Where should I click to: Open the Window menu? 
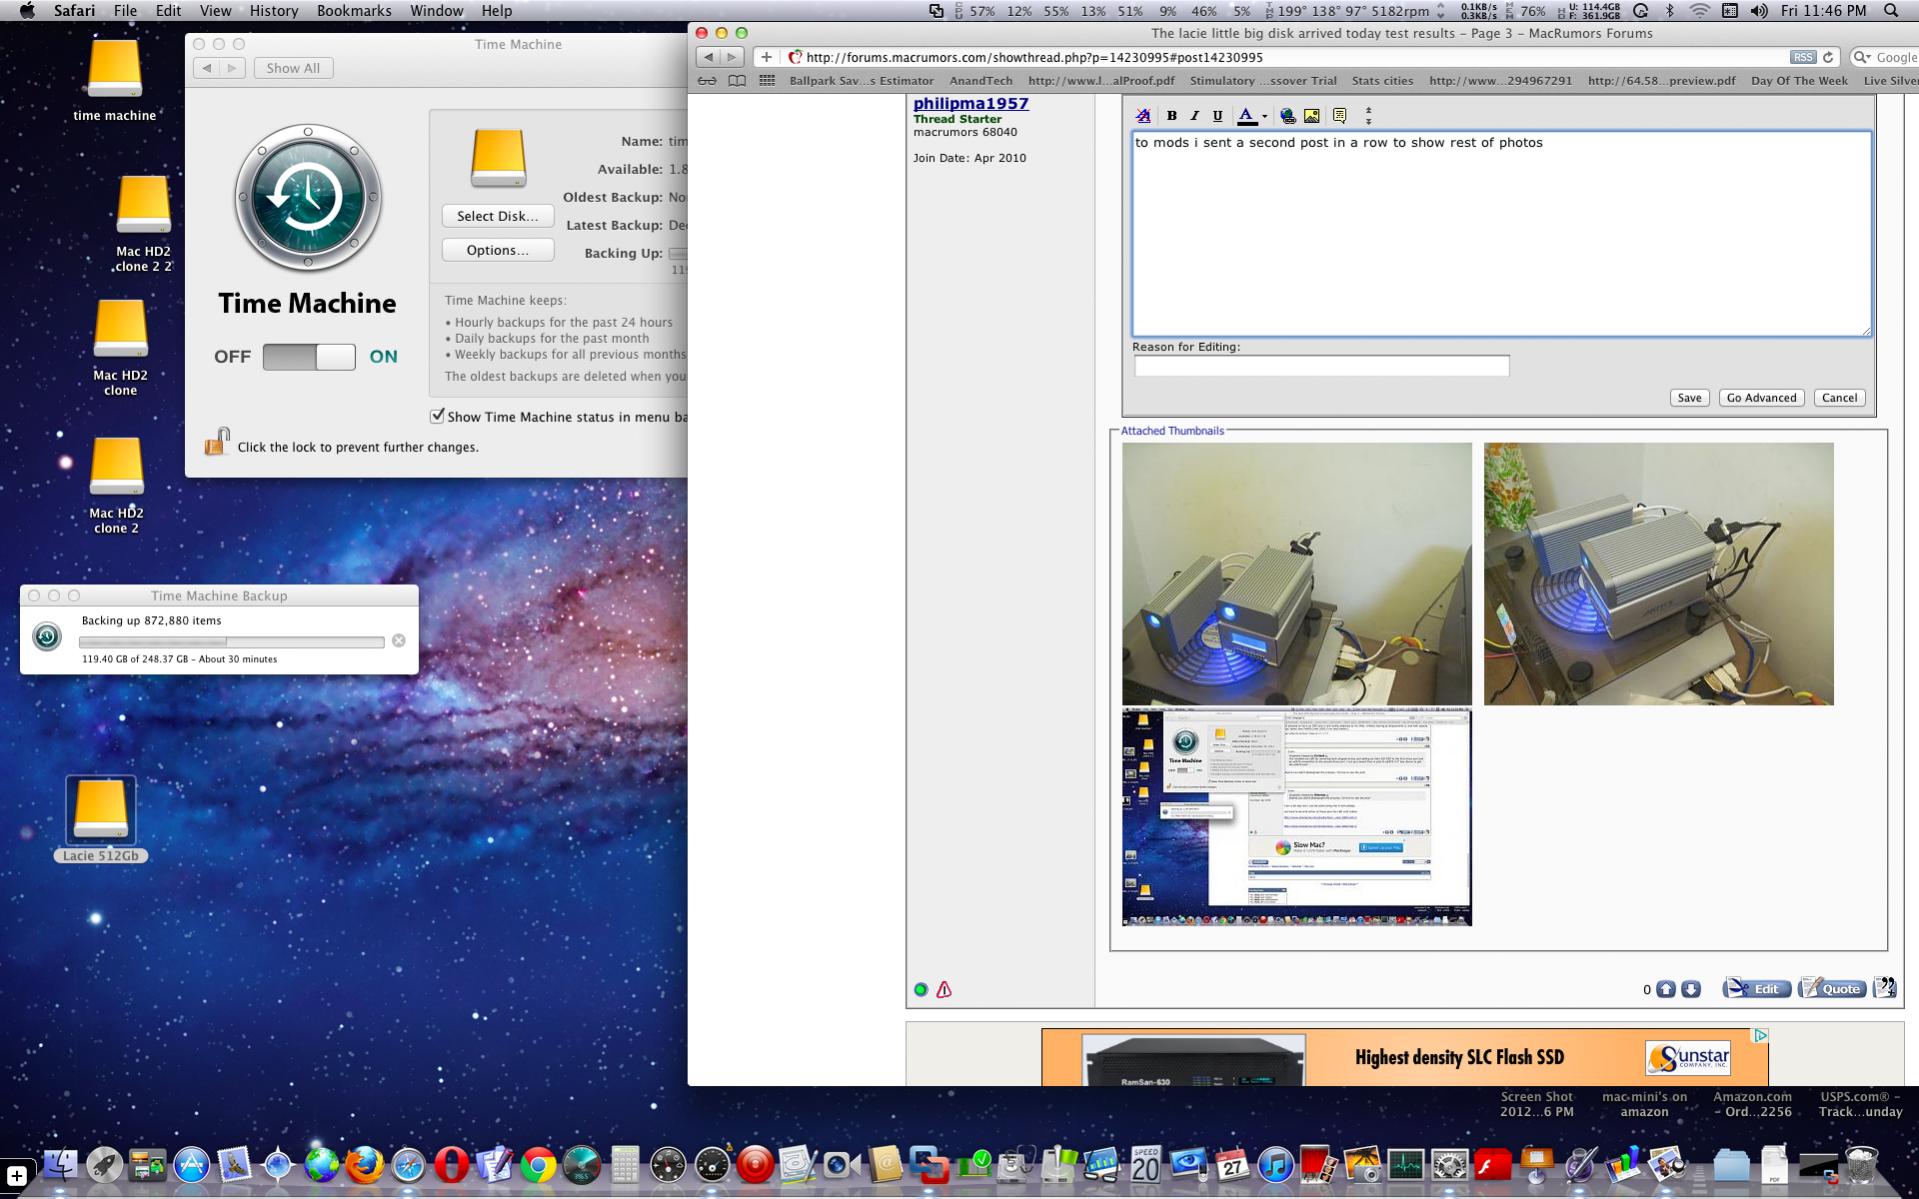point(436,11)
